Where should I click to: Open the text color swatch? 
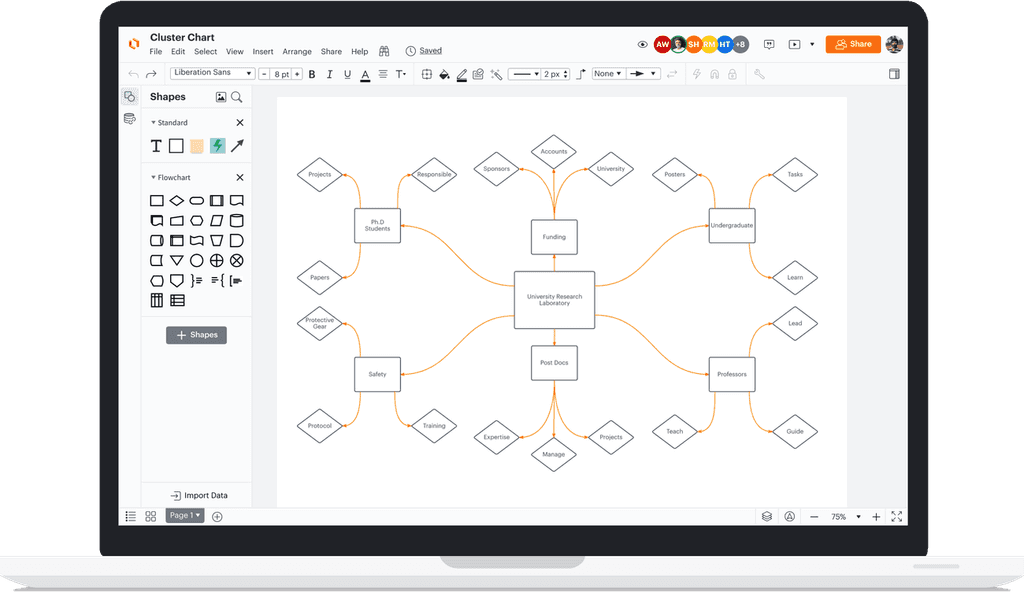[364, 75]
